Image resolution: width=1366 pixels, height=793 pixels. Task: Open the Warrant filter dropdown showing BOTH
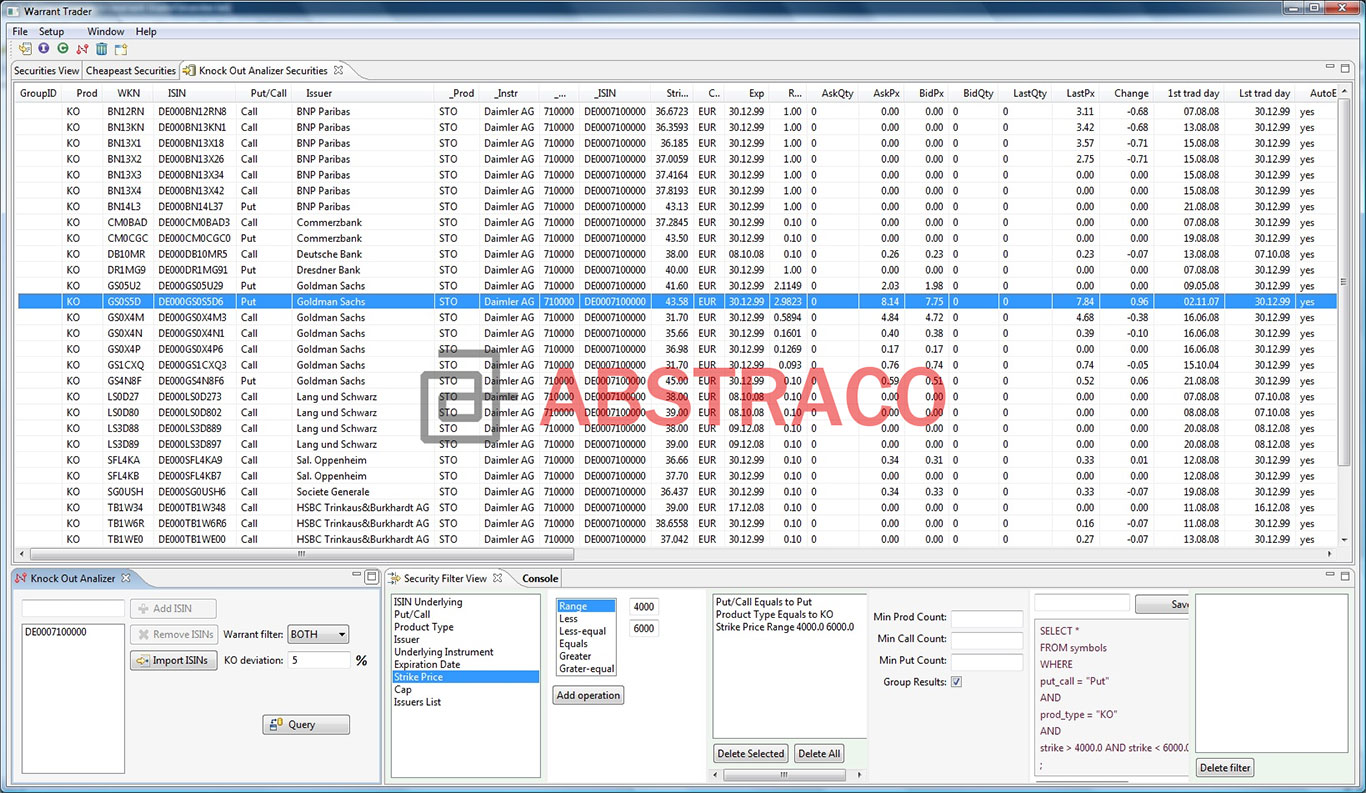[x=318, y=634]
